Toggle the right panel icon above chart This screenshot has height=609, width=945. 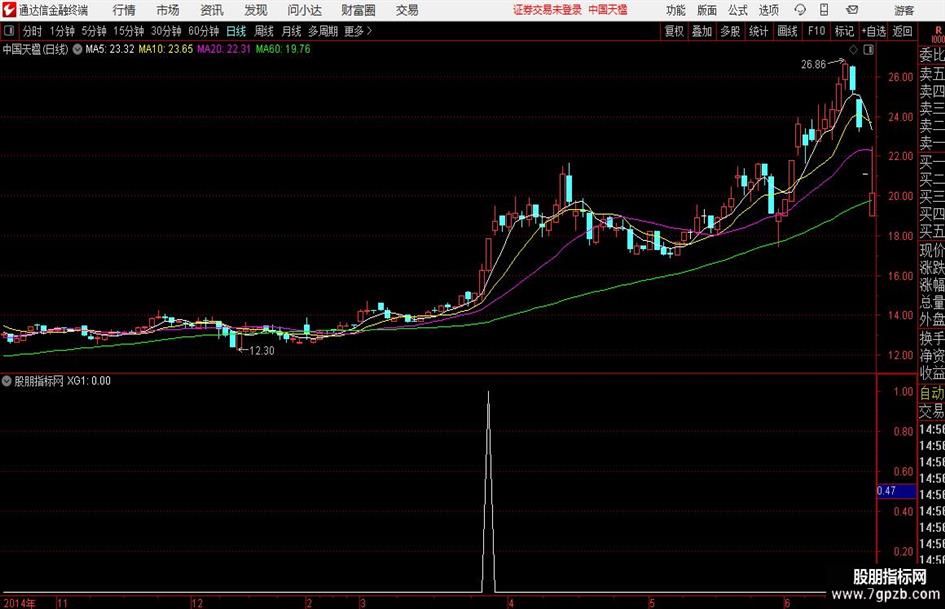coord(868,49)
